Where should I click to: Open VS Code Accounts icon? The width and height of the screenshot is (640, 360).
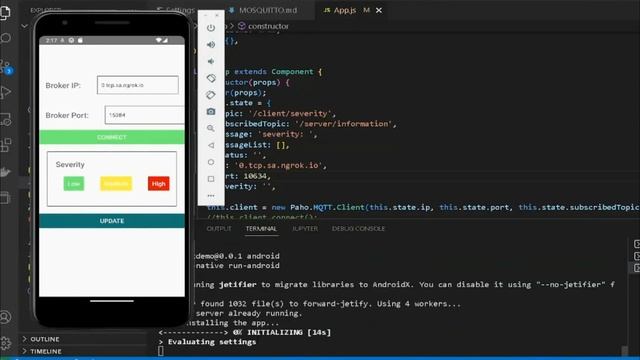tap(5, 317)
